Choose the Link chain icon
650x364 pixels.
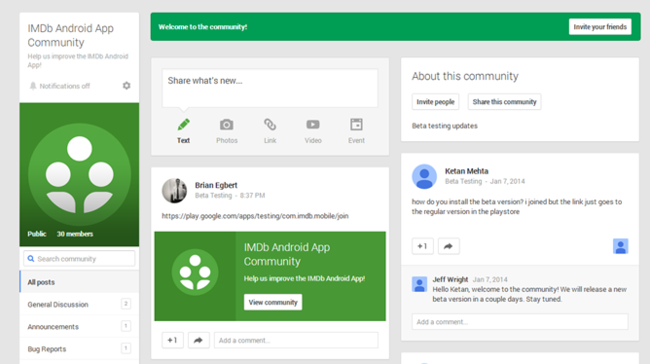click(270, 124)
